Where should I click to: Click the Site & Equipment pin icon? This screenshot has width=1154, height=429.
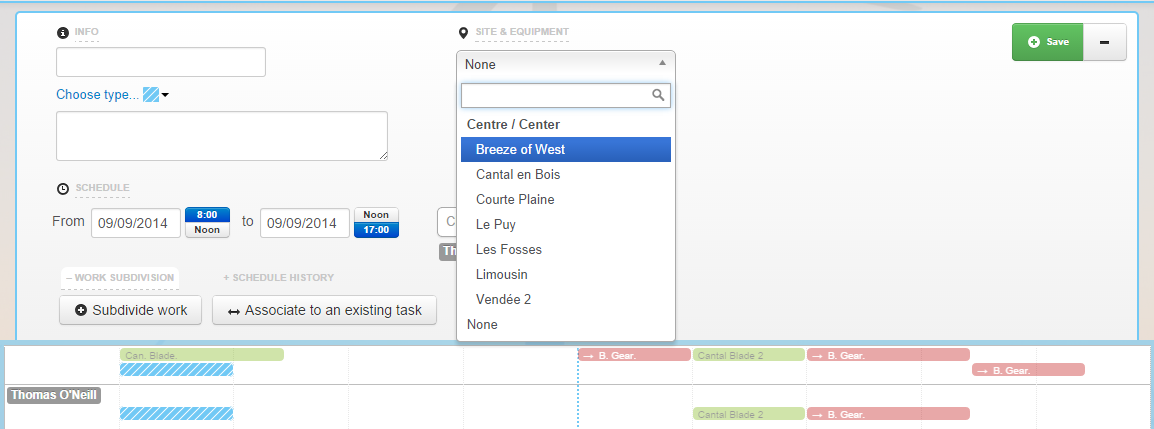click(x=463, y=33)
